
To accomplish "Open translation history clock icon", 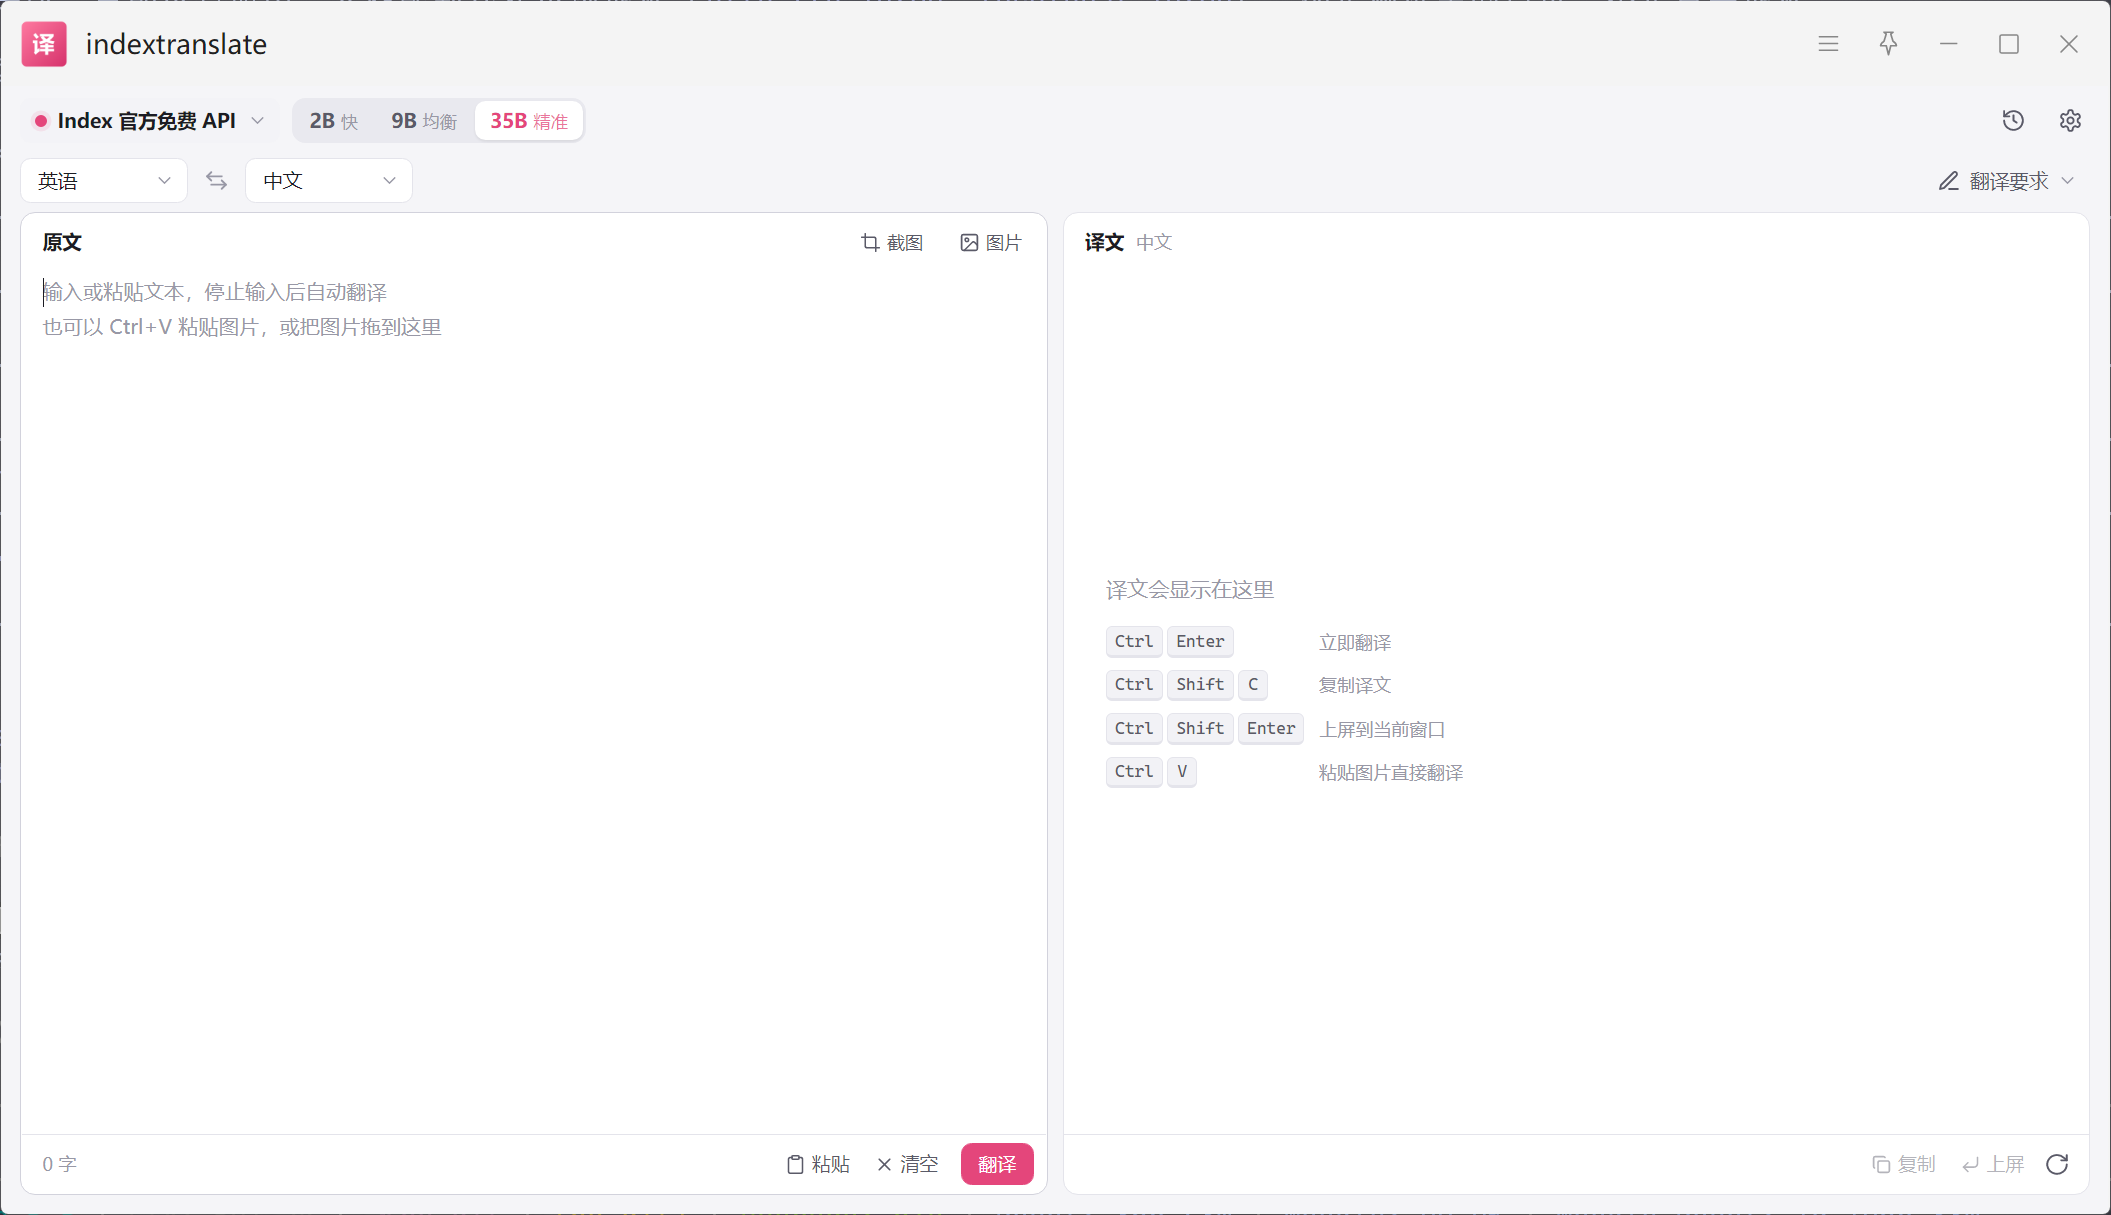I will click(2013, 121).
